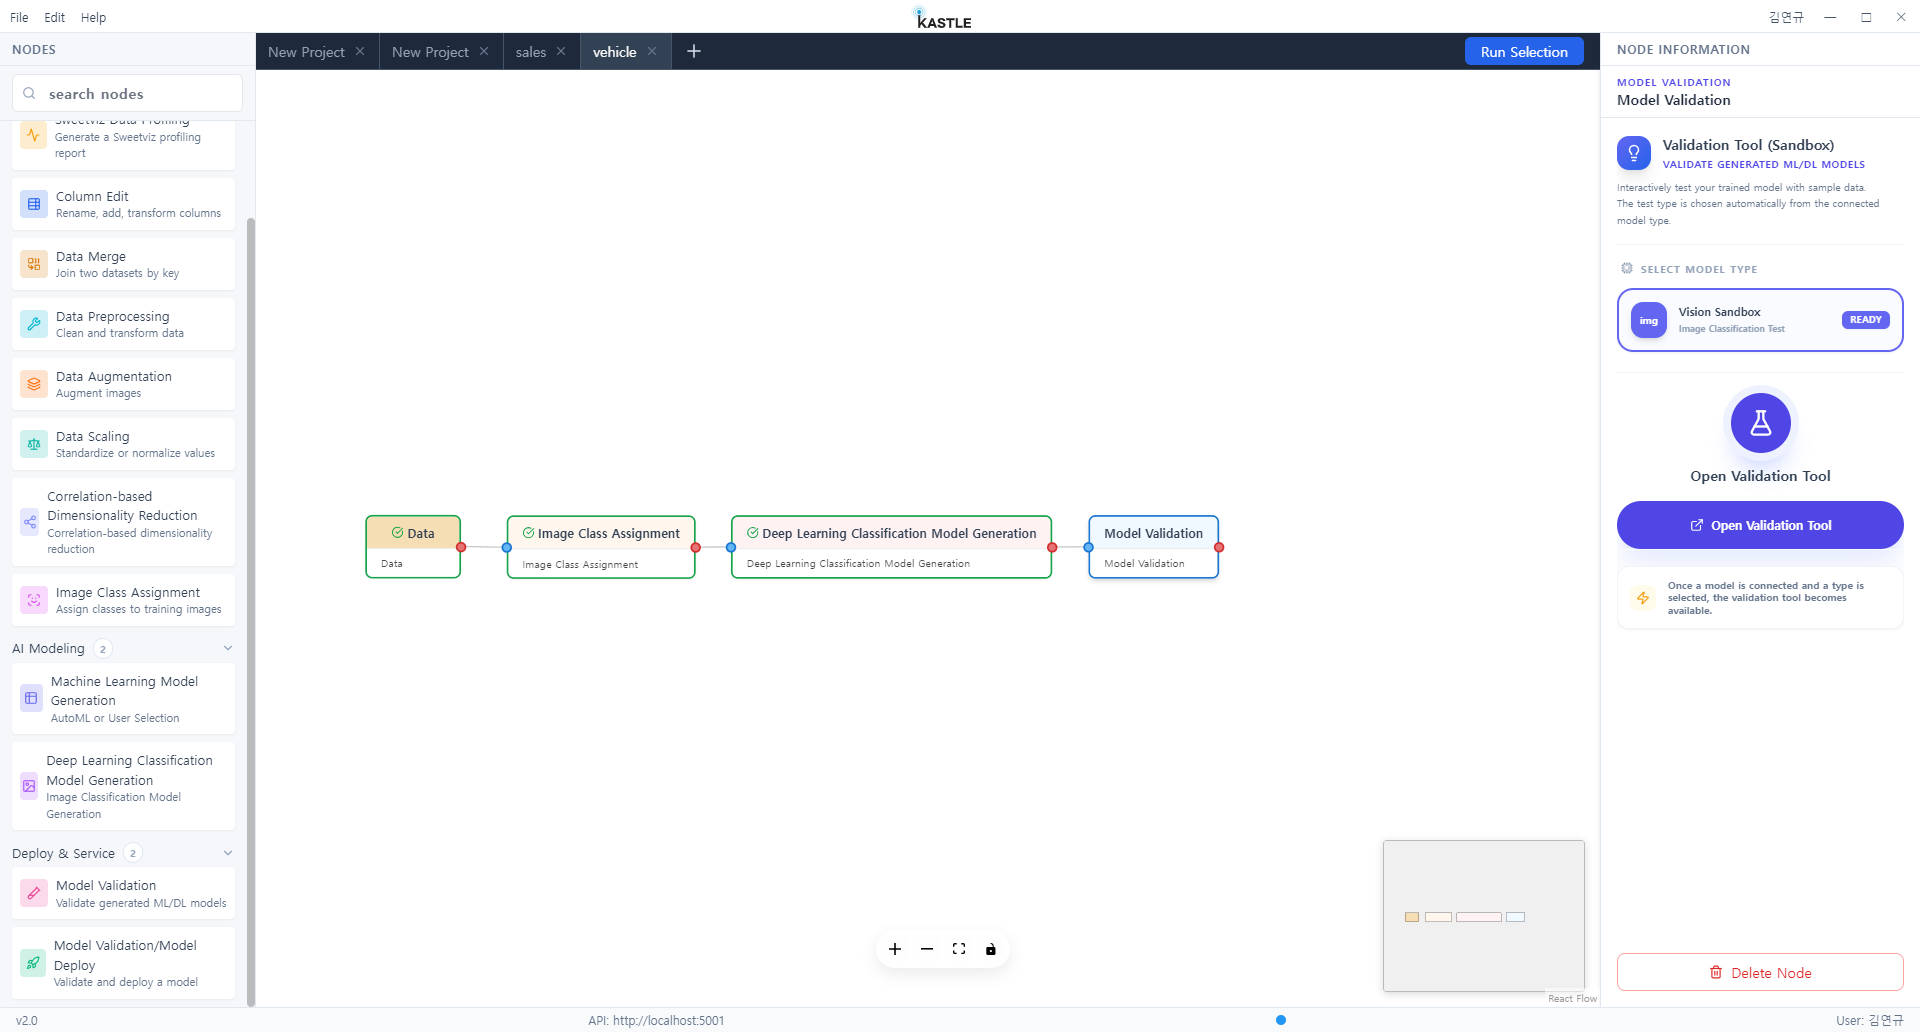The image size is (1920, 1032).
Task: Click the Image Class Assignment node icon
Action: (34, 600)
